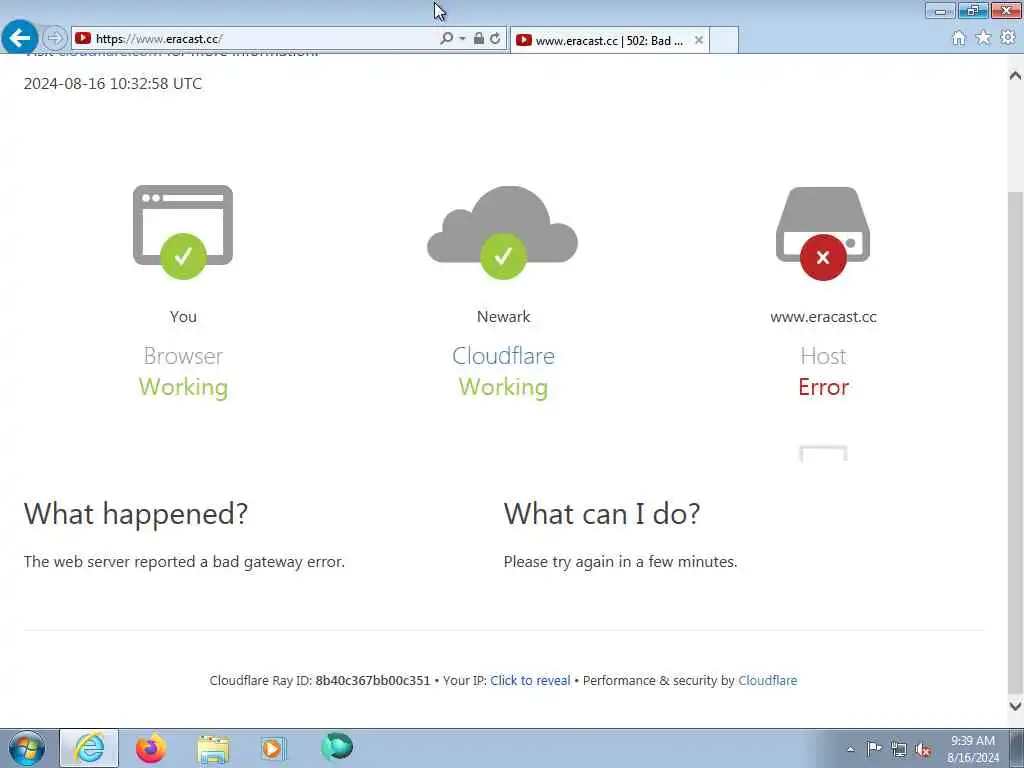
Task: Click the vertical scrollbar thumb
Action: pyautogui.click(x=1015, y=441)
